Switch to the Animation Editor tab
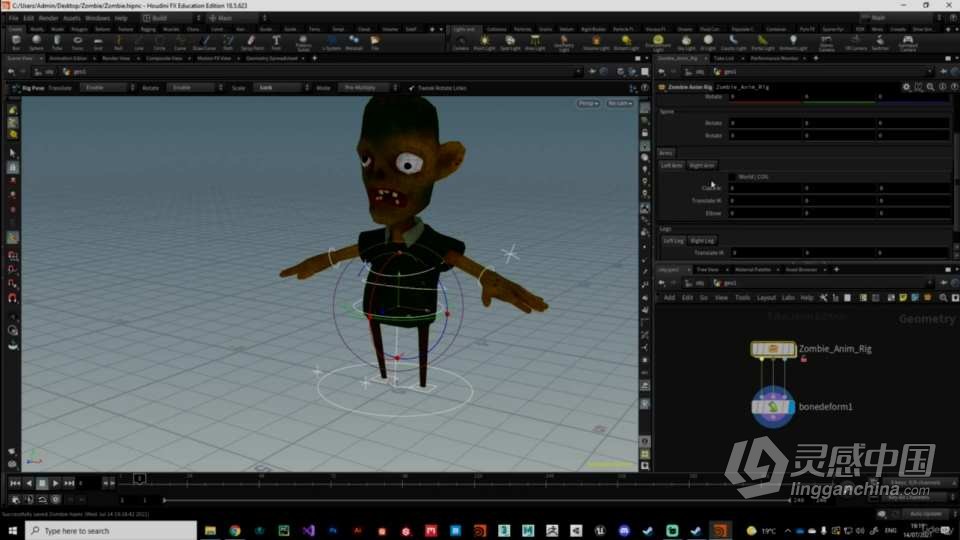960x540 pixels. pos(69,58)
